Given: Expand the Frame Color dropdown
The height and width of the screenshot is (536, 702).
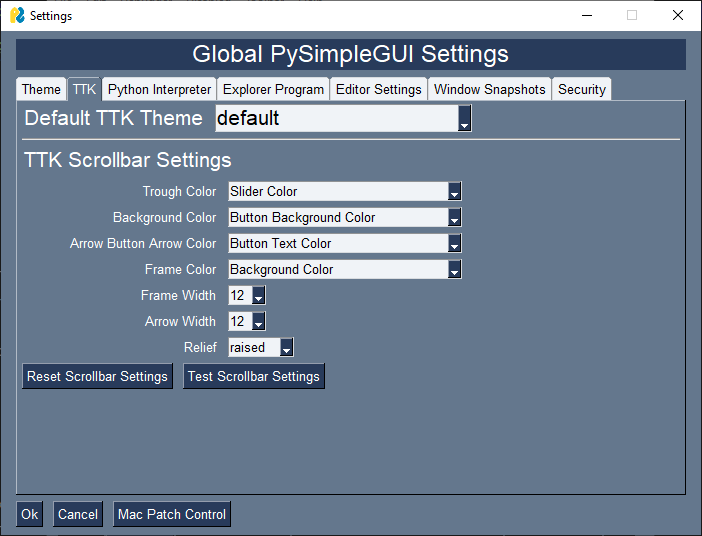Looking at the screenshot, I should 454,270.
